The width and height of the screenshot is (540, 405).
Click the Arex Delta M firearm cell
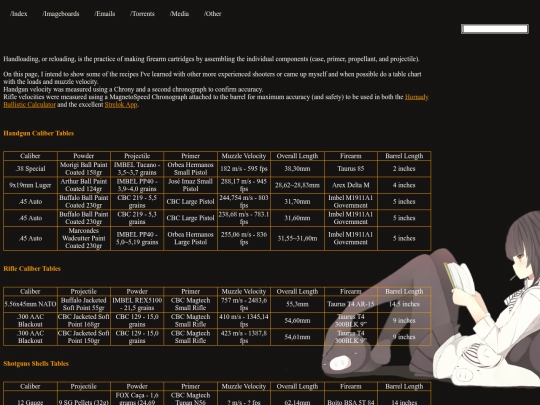coord(351,185)
